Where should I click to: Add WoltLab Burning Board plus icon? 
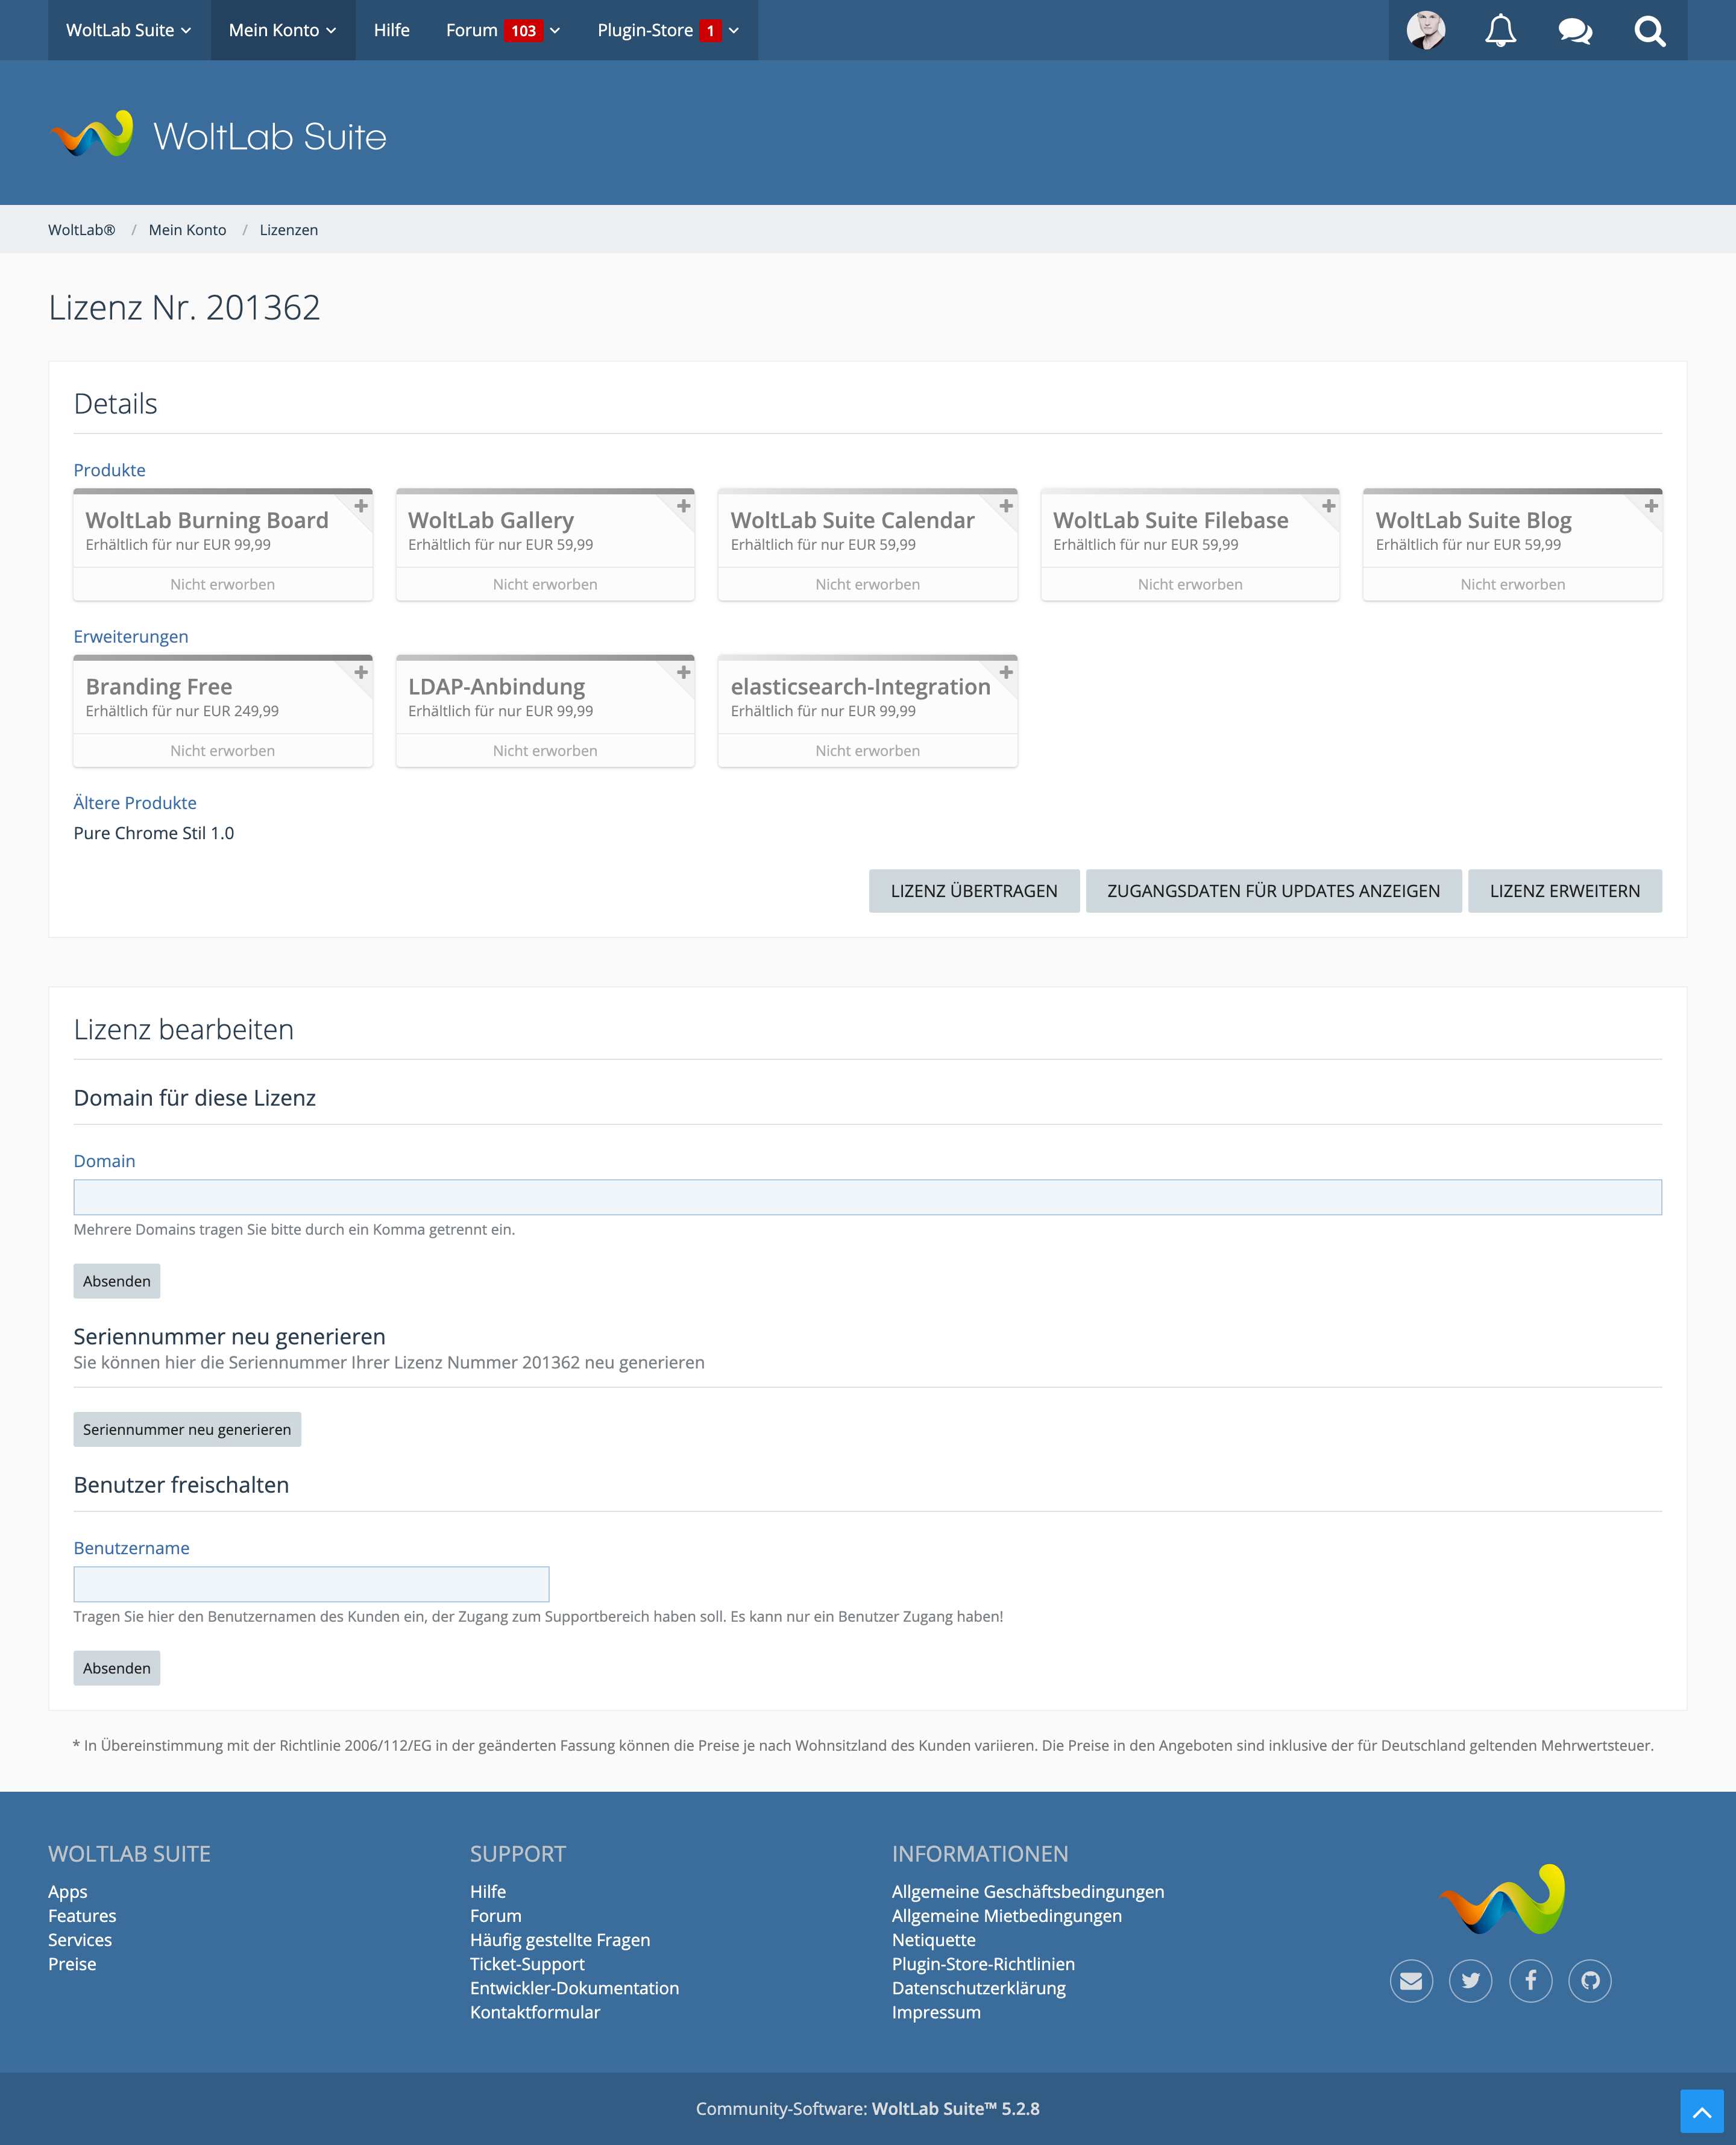pyautogui.click(x=361, y=506)
